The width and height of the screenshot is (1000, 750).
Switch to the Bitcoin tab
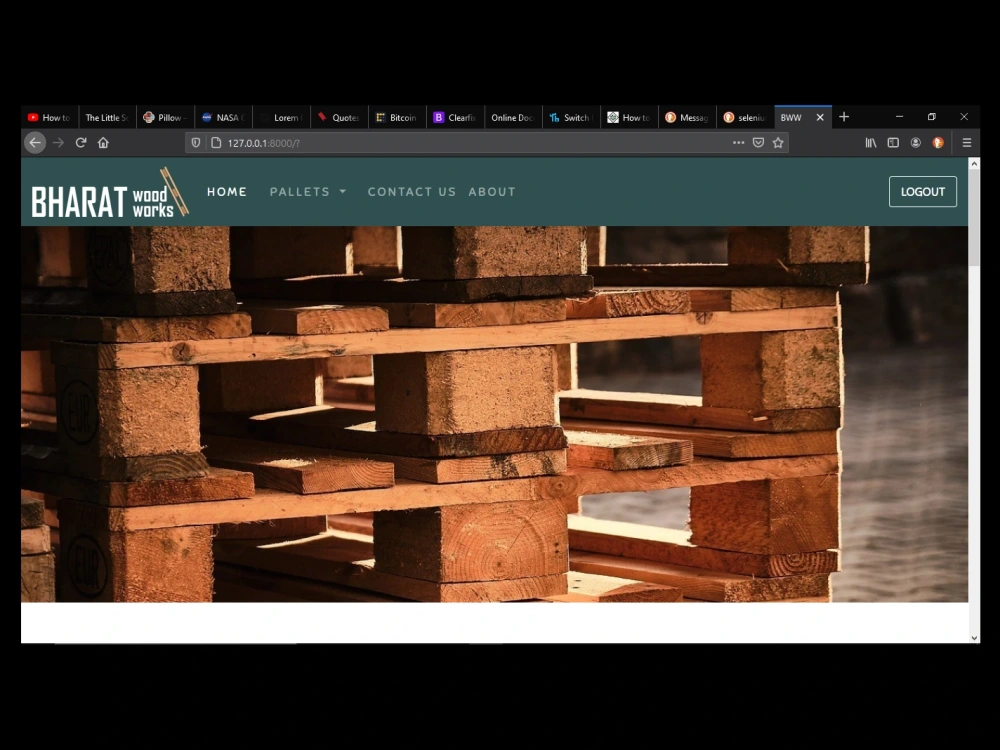click(397, 117)
